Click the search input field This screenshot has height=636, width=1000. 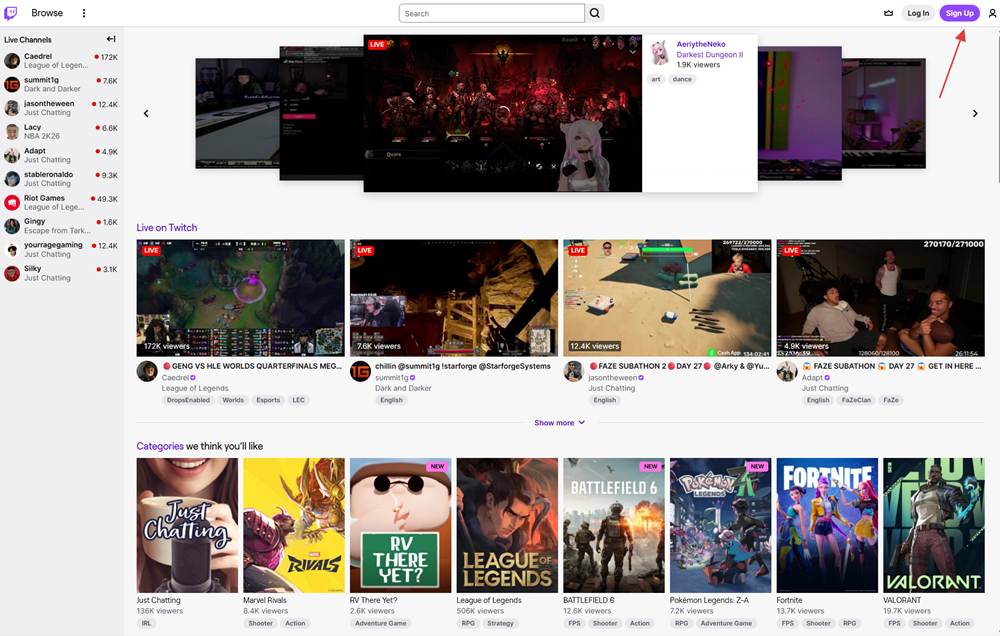point(490,12)
